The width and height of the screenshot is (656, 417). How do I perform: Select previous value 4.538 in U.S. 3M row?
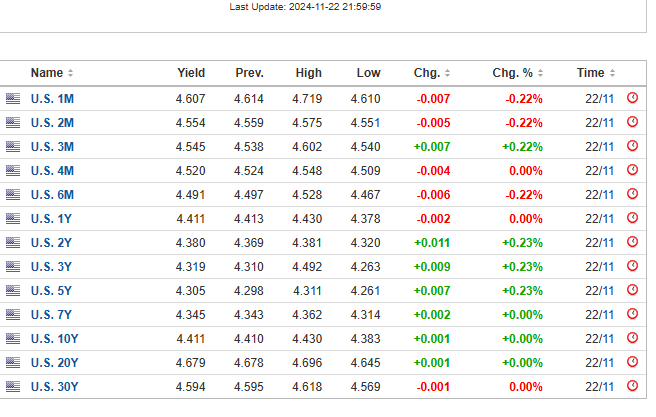pos(249,147)
